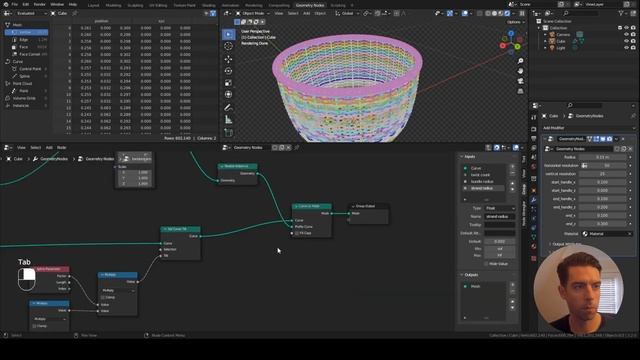Viewport: 640px width, 360px height.
Task: Toggle Cube visibility eye in outliner
Action: point(627,41)
